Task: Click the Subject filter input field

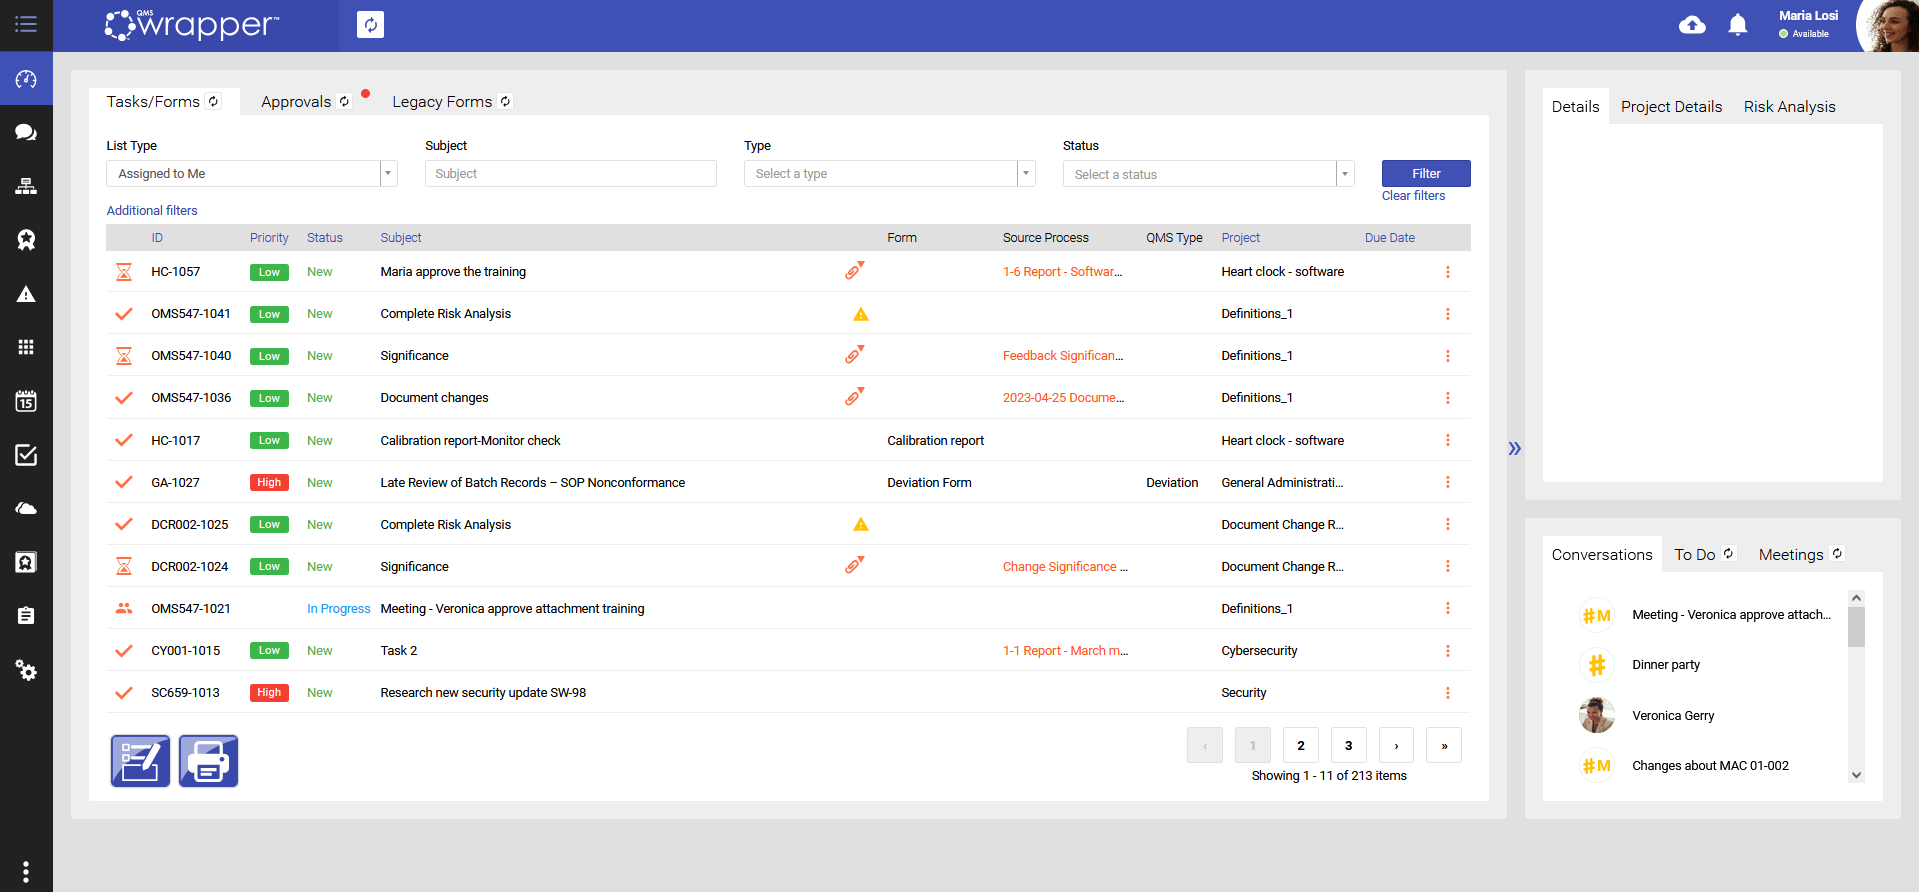Action: (x=570, y=174)
